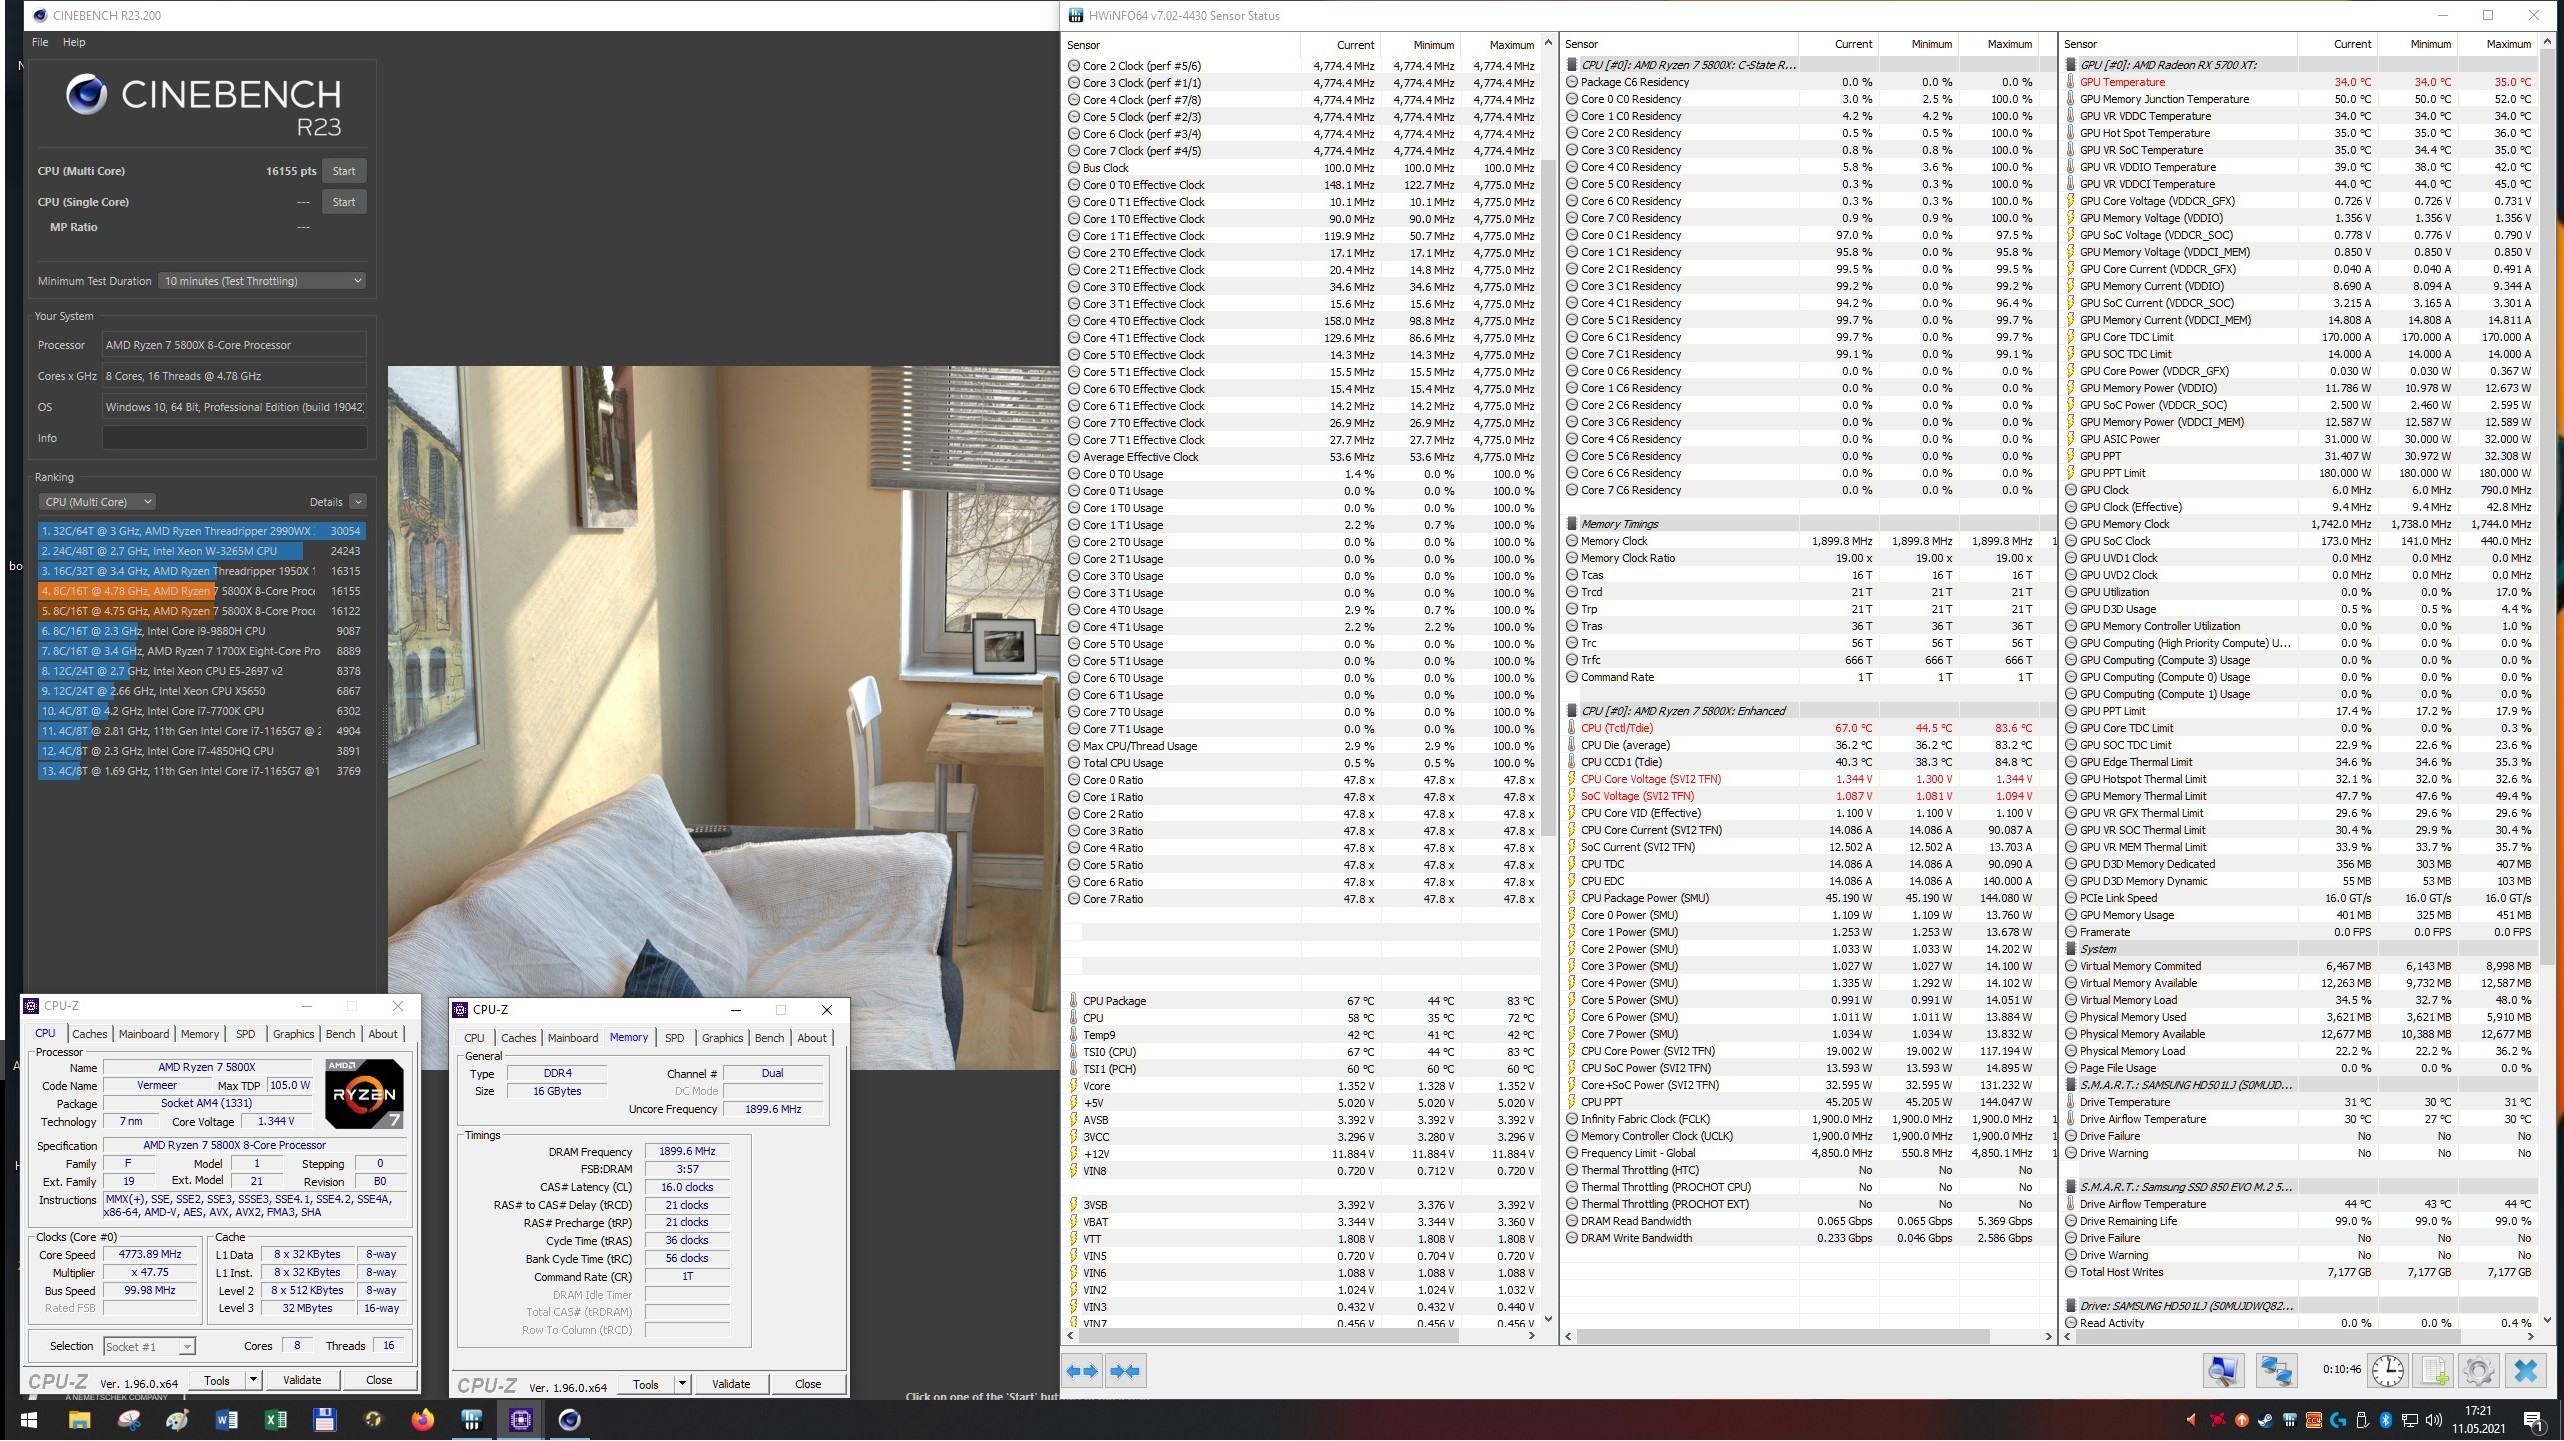Reset HWiNFO timer using clock icon
This screenshot has height=1441, width=2564.
[2387, 1371]
